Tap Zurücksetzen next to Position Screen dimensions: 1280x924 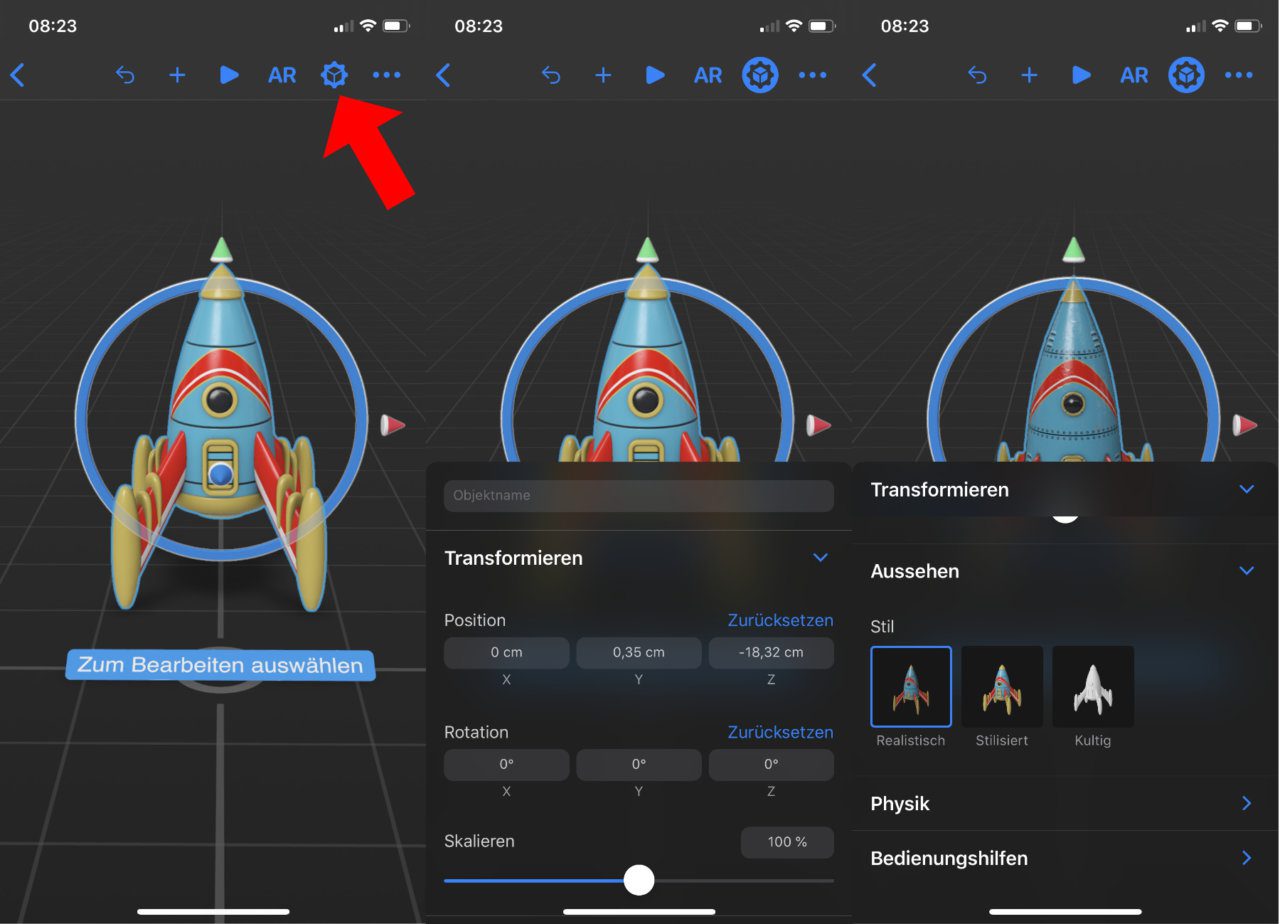coord(779,620)
